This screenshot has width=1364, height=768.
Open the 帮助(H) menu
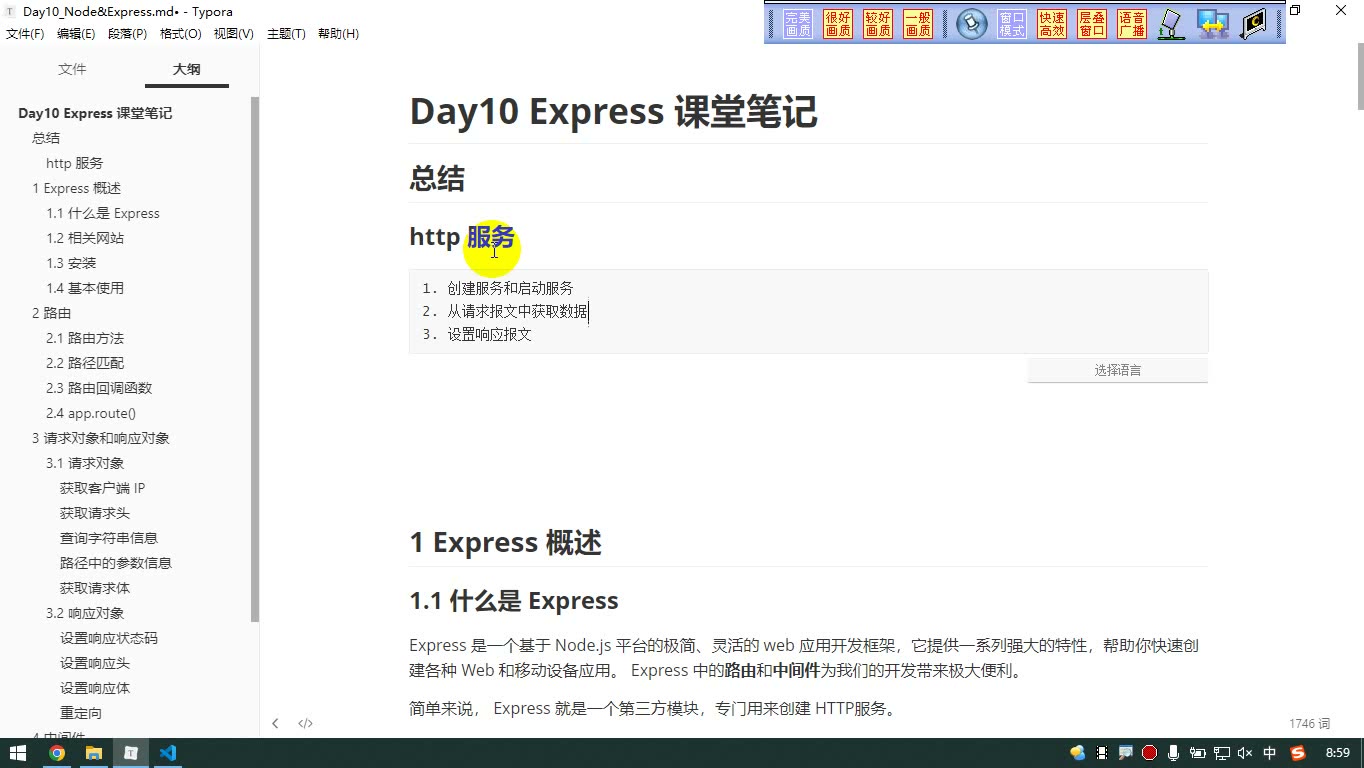click(338, 33)
